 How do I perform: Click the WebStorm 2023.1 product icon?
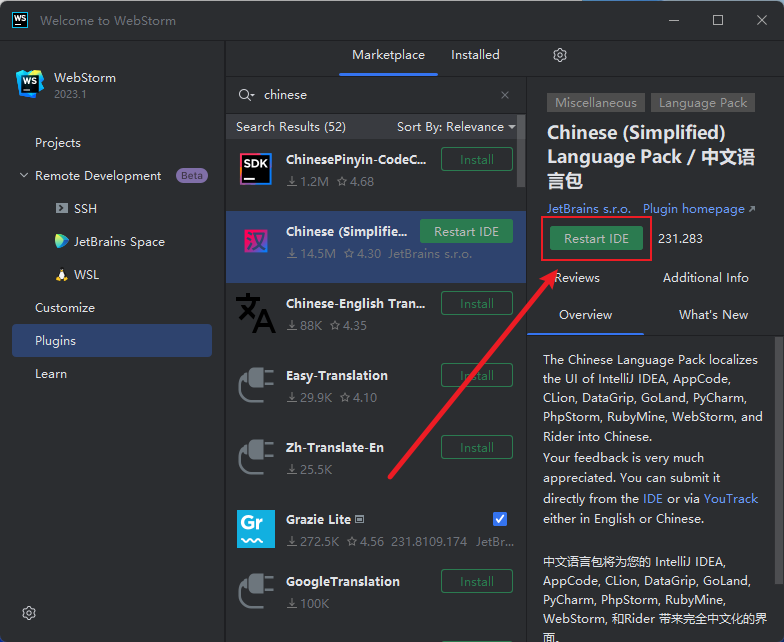tap(30, 84)
